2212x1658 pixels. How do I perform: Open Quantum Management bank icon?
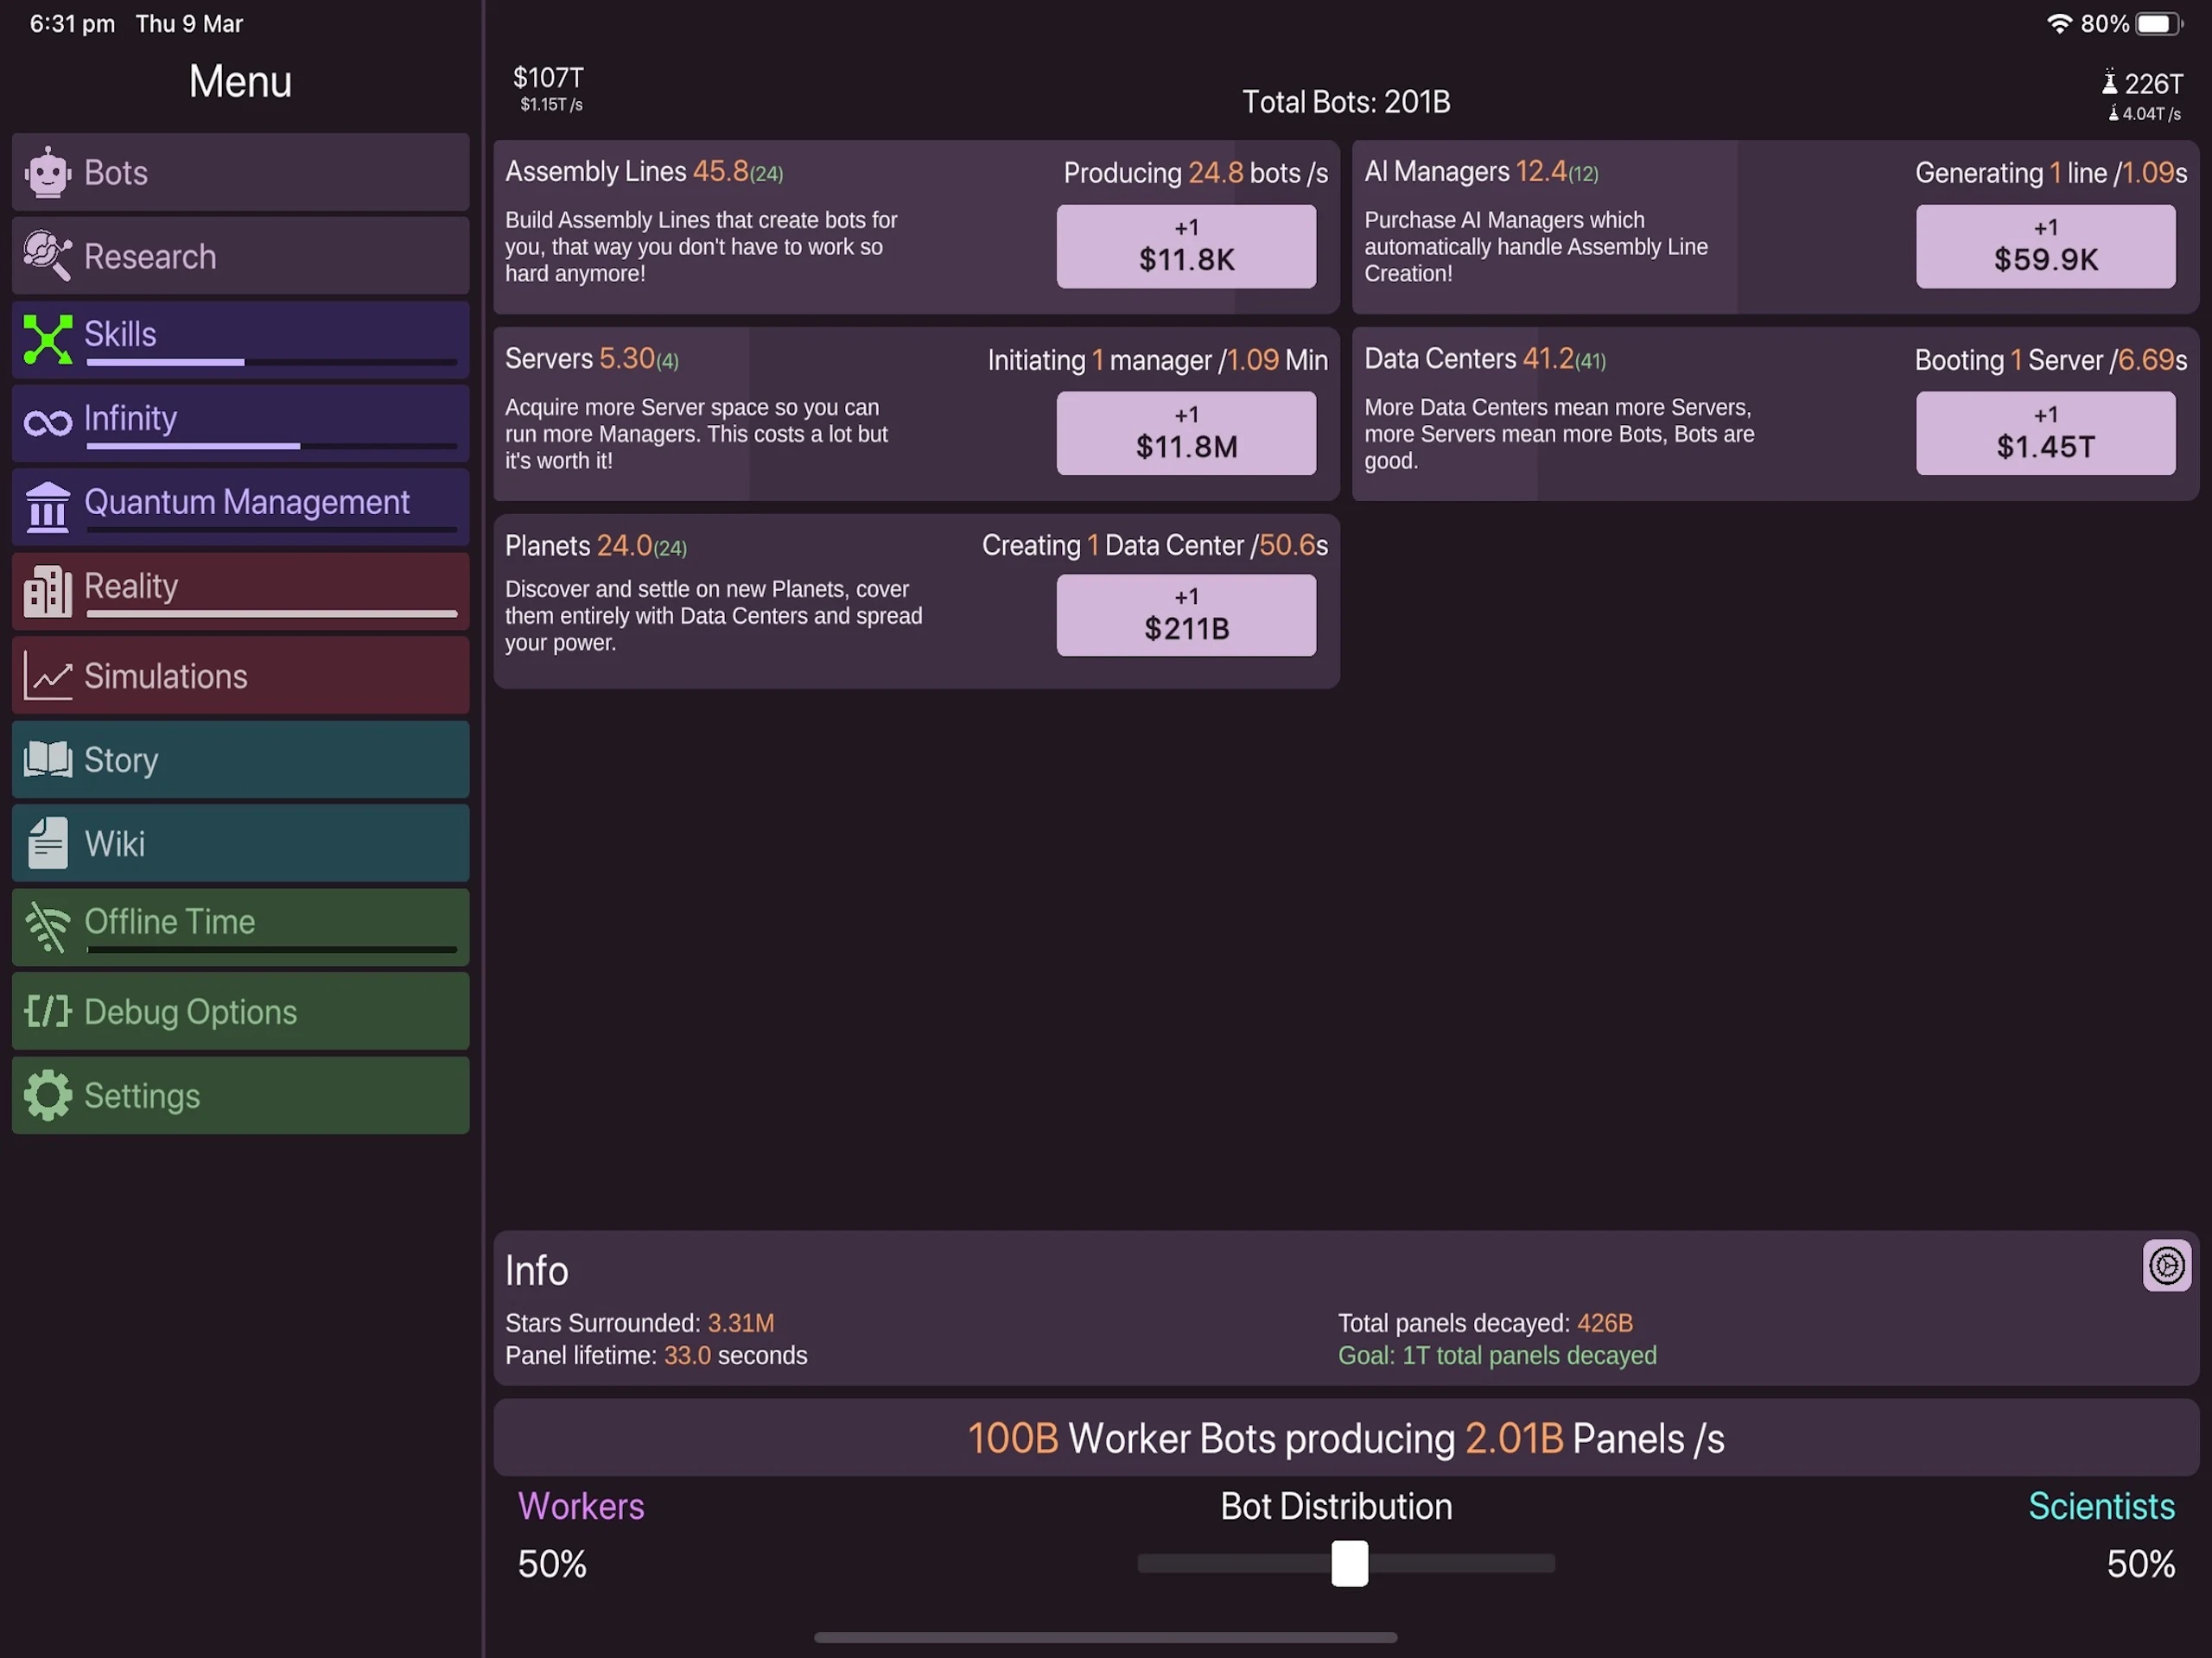47,506
